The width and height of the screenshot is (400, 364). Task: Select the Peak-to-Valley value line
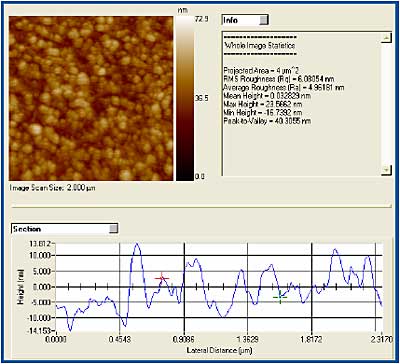[x=267, y=121]
